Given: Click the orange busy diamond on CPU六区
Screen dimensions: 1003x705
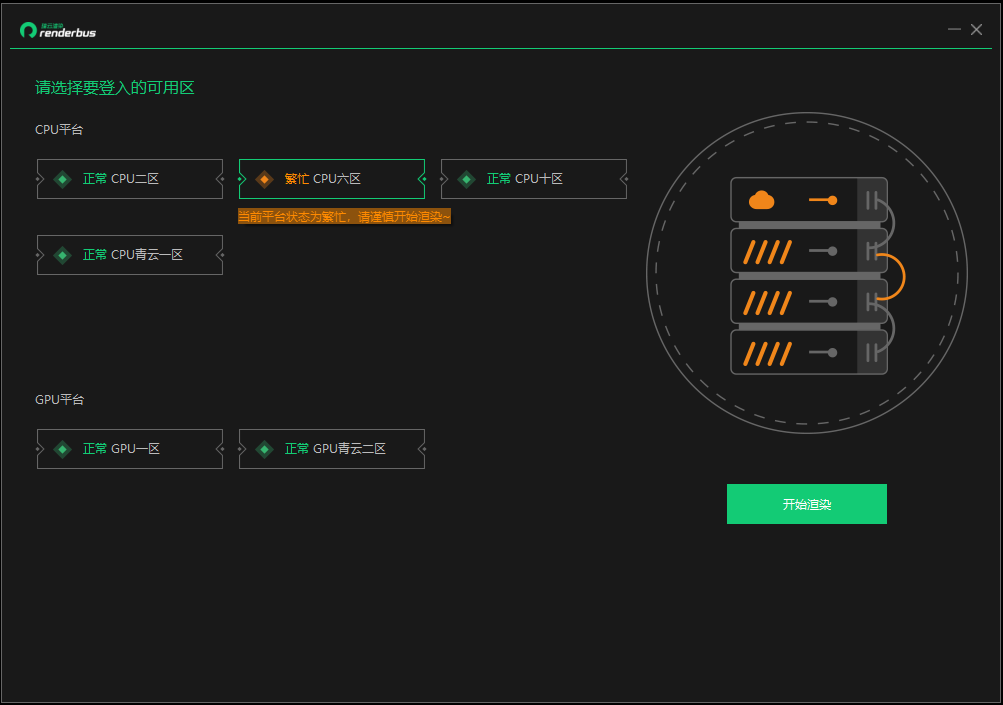Looking at the screenshot, I should pyautogui.click(x=263, y=178).
